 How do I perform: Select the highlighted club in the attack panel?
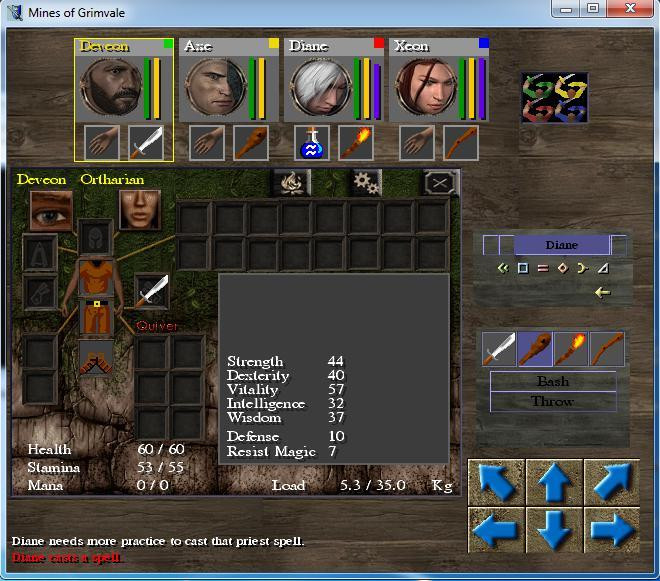[x=535, y=349]
